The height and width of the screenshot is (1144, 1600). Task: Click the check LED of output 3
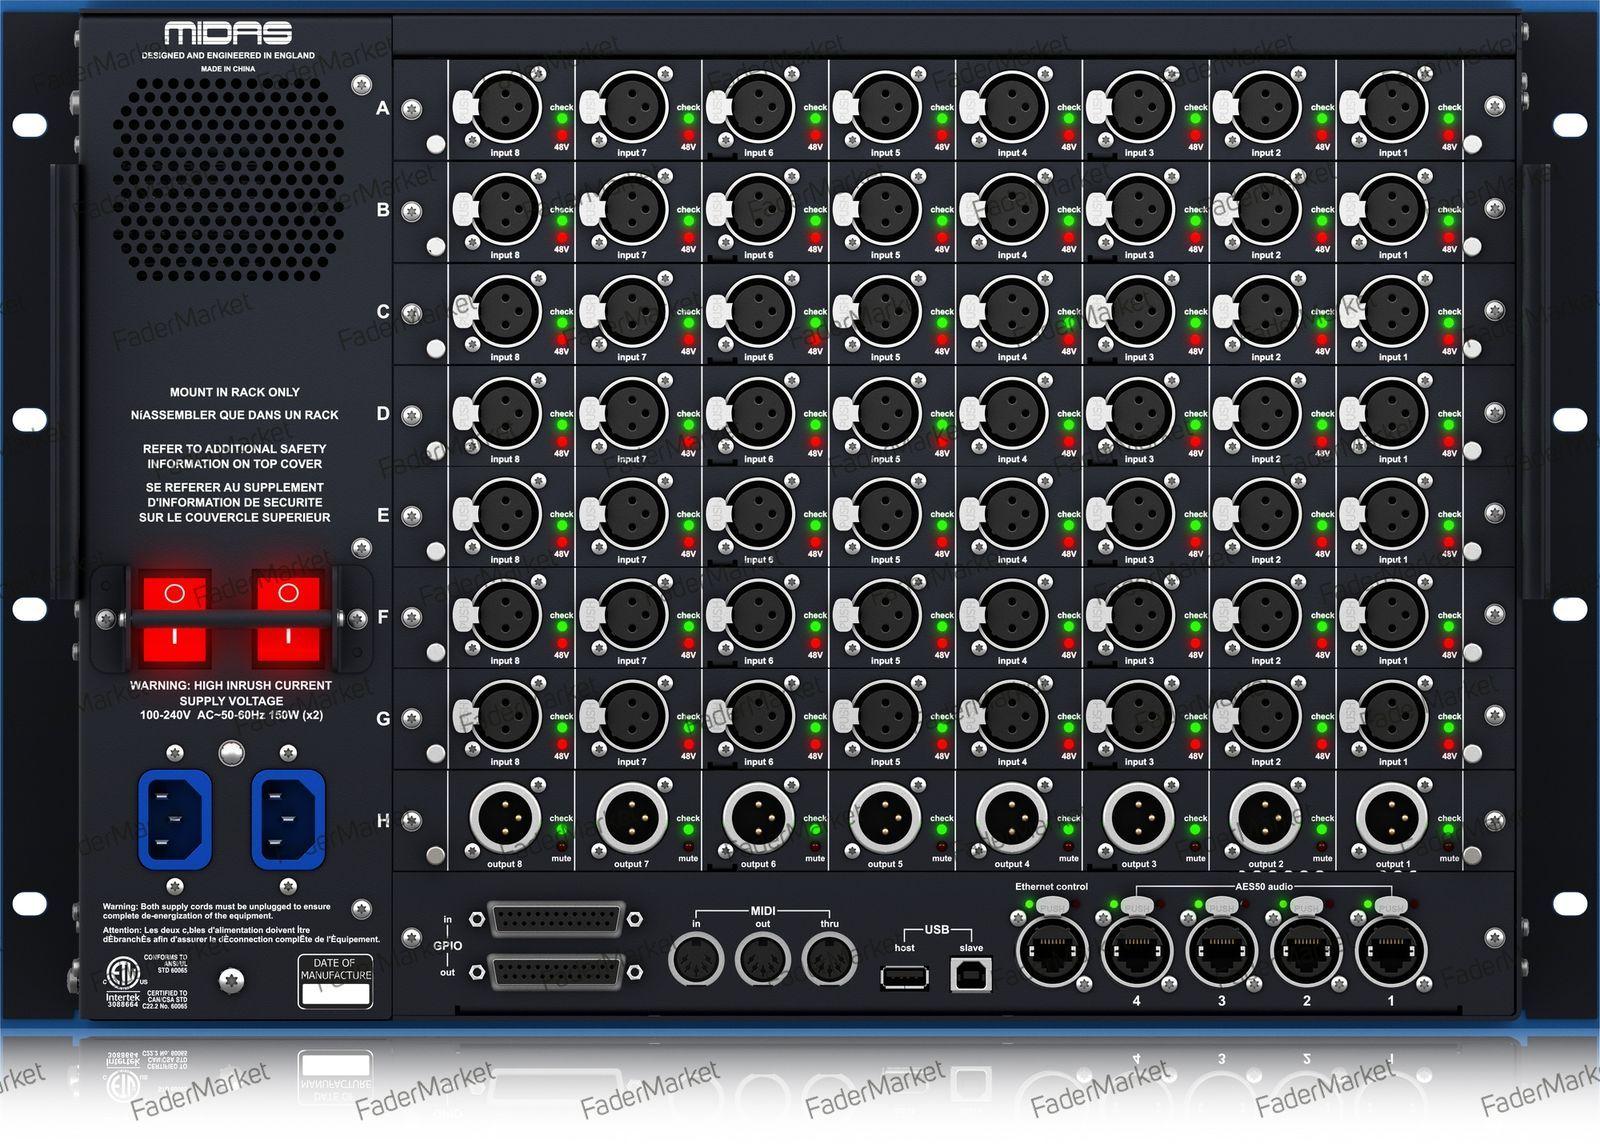coord(1196,830)
